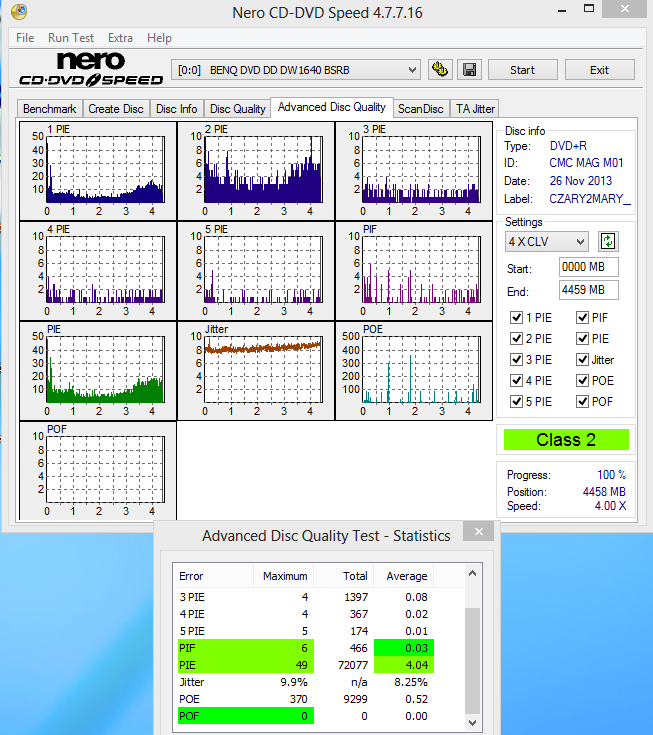
Task: Toggle the 5 PIE checkbox
Action: (516, 401)
